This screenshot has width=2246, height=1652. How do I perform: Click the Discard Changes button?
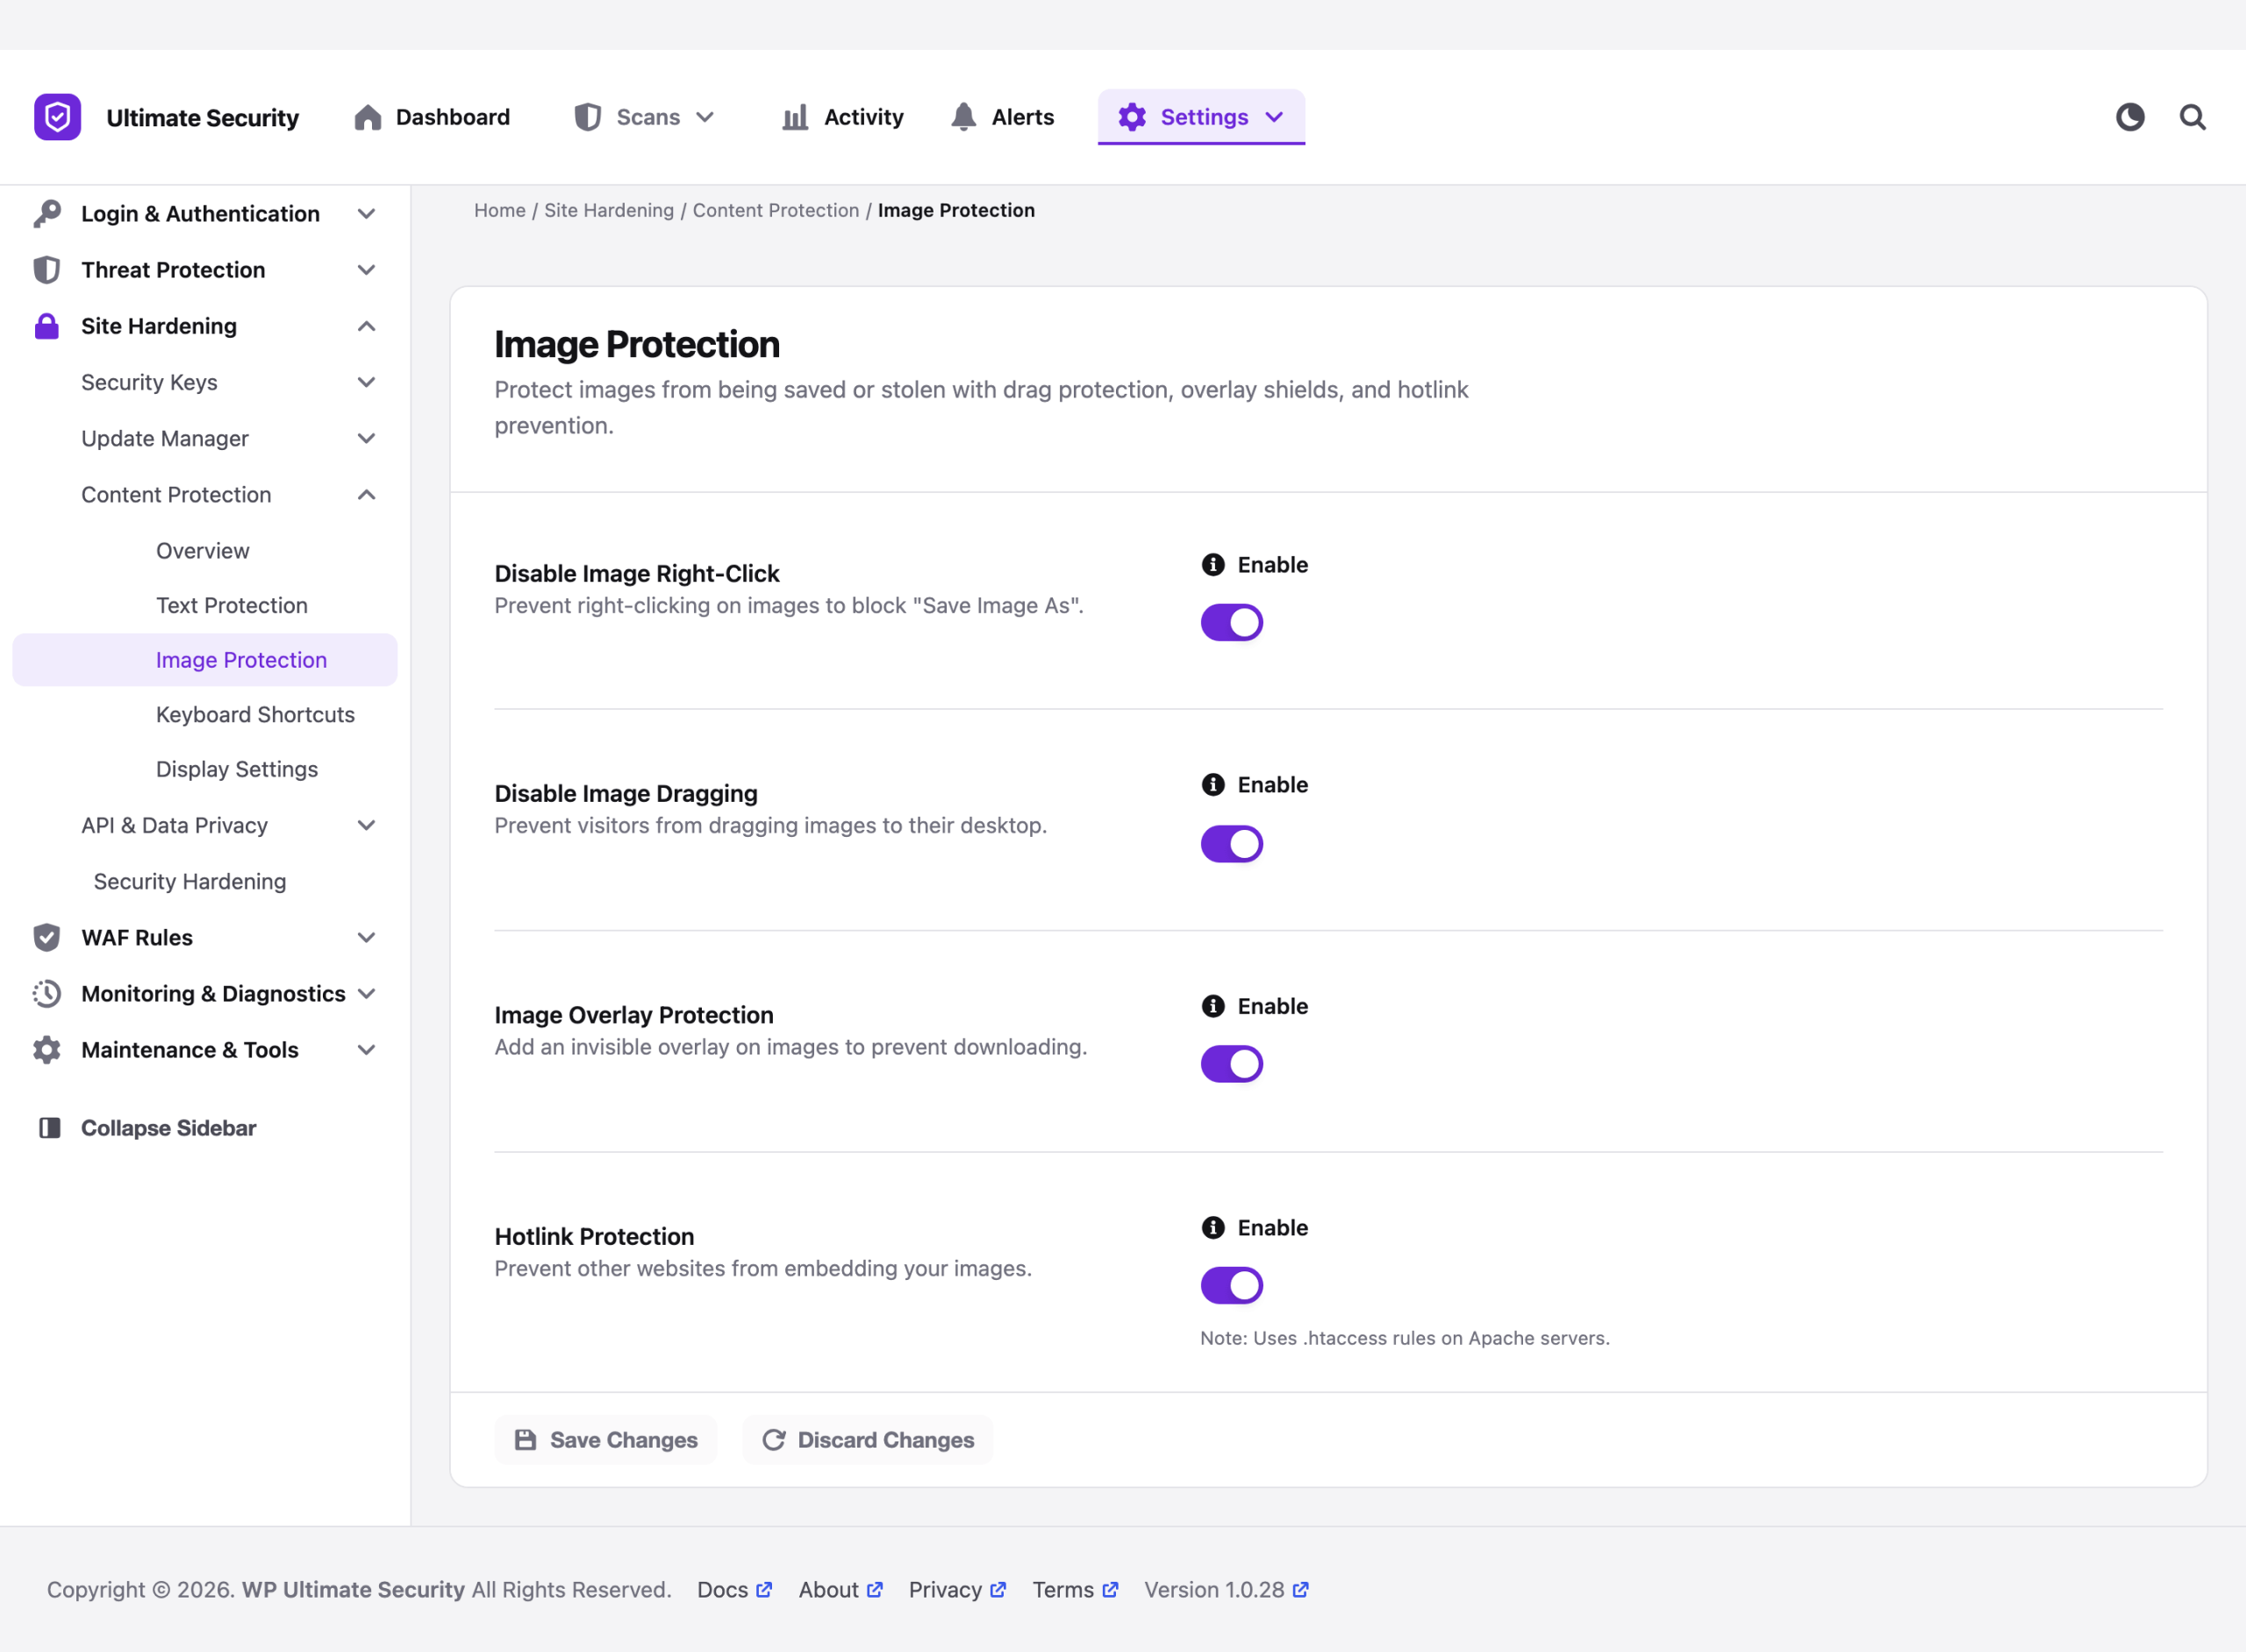pyautogui.click(x=867, y=1440)
